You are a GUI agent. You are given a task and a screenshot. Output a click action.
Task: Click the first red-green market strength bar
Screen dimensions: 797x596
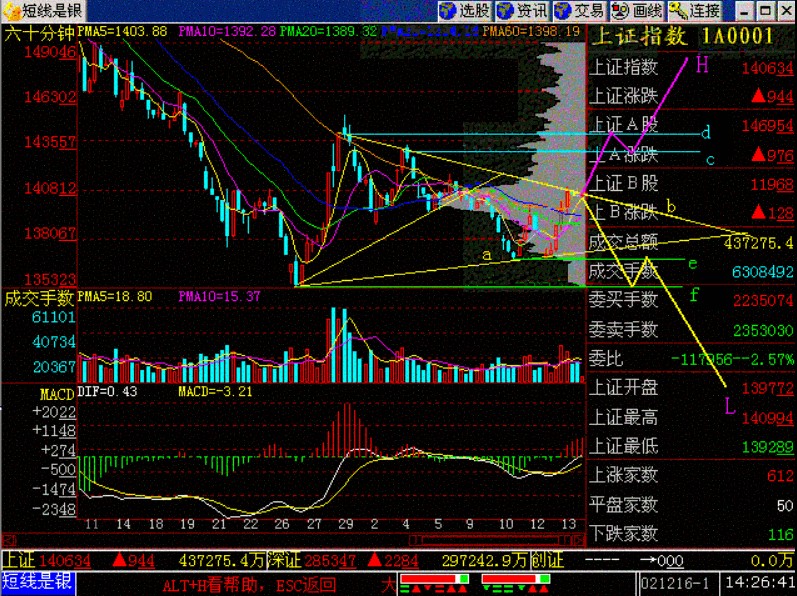pos(434,579)
